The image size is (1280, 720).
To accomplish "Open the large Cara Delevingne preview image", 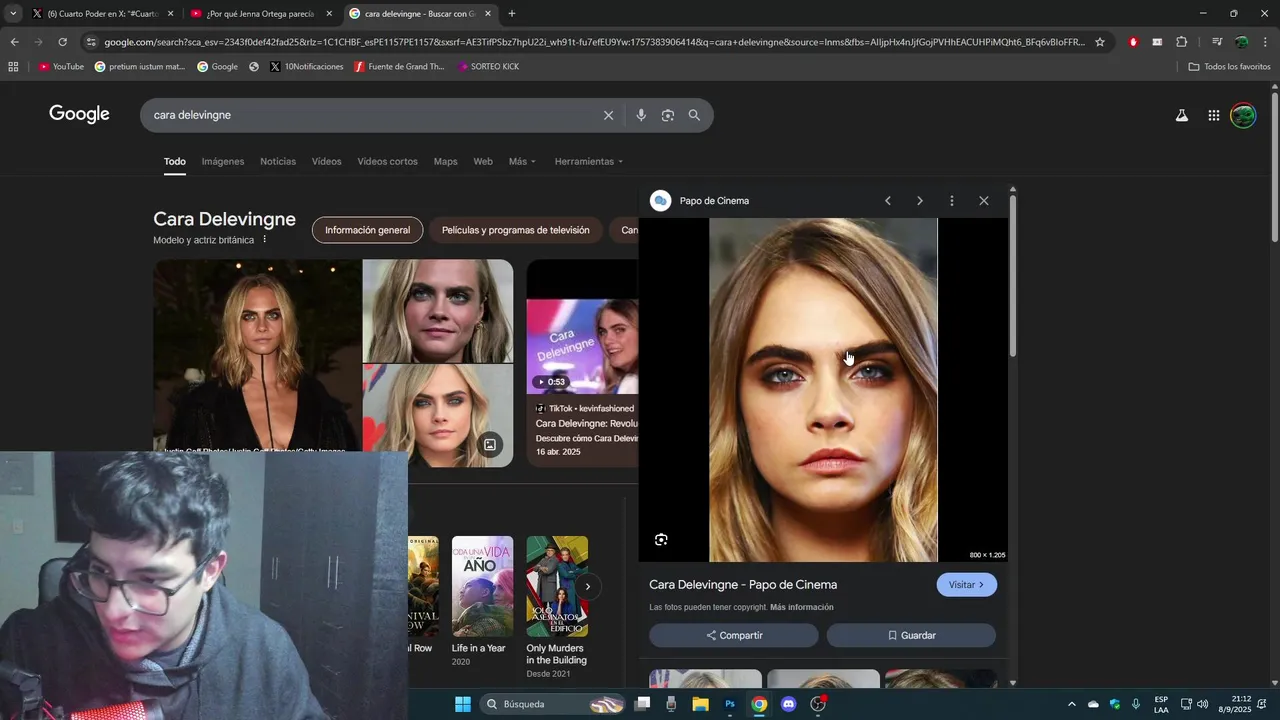I will (x=823, y=390).
